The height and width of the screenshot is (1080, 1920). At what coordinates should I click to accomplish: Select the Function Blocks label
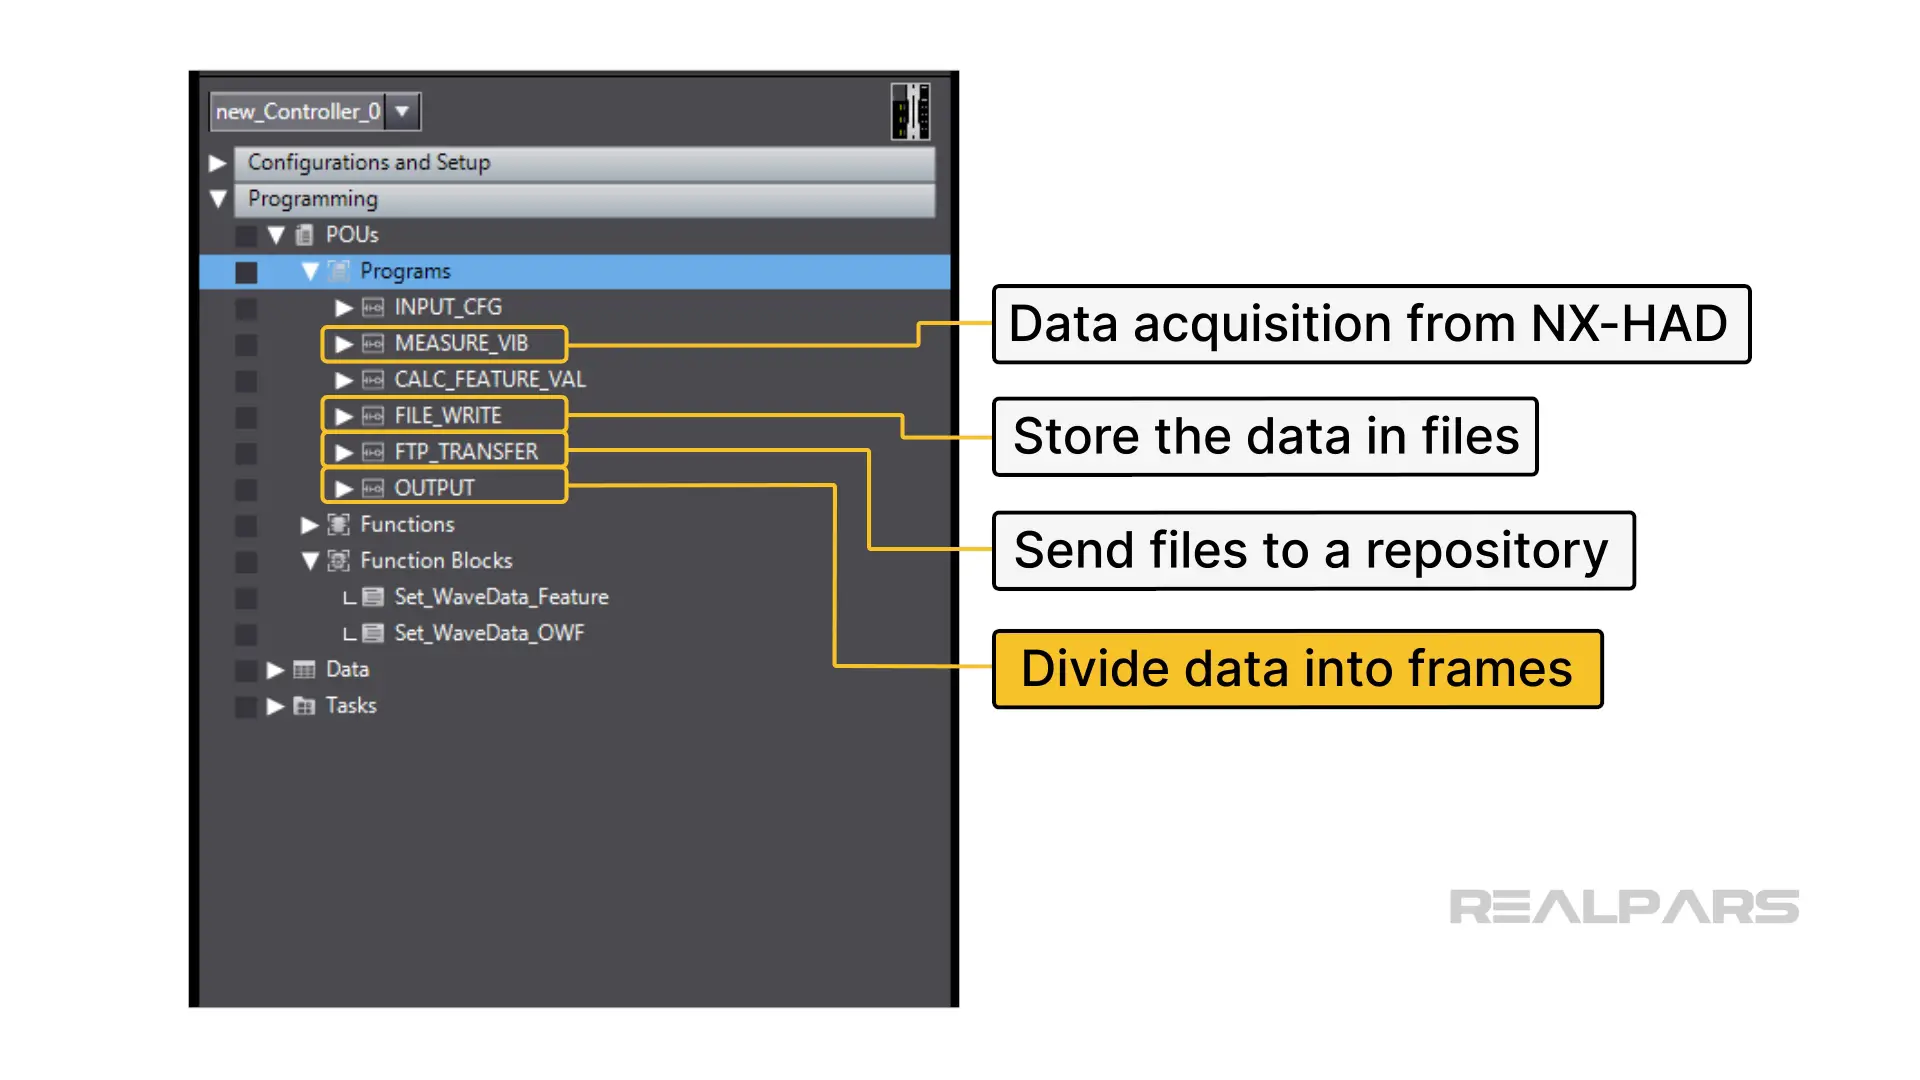pos(436,560)
